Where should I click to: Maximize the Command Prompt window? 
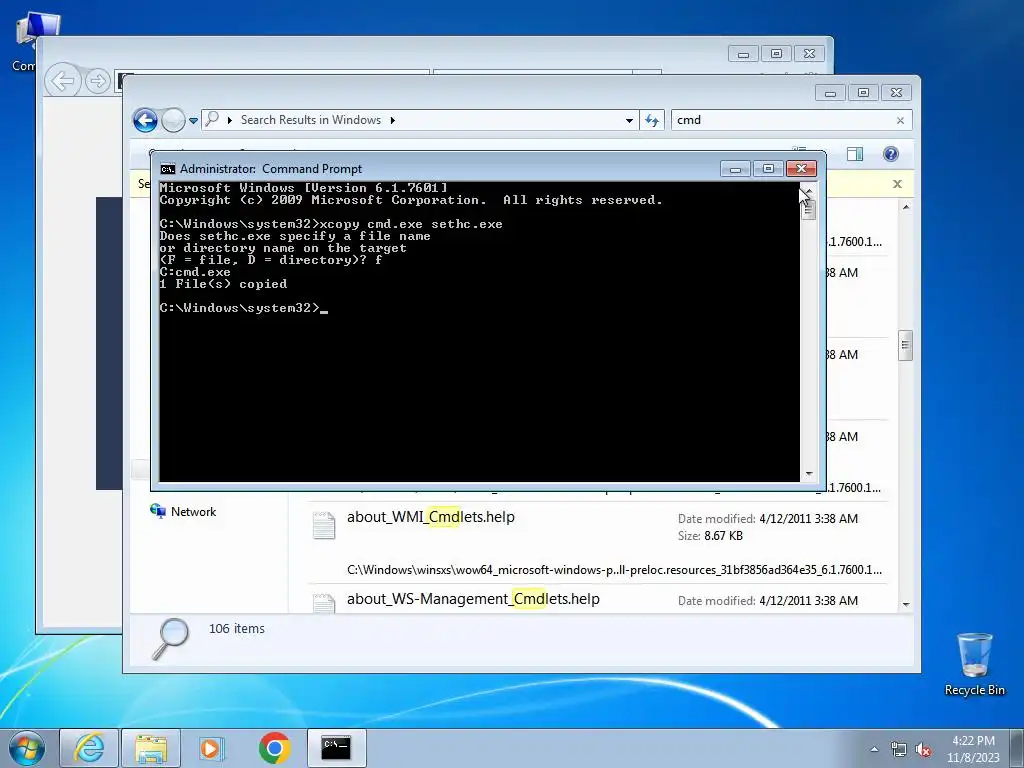click(x=768, y=169)
